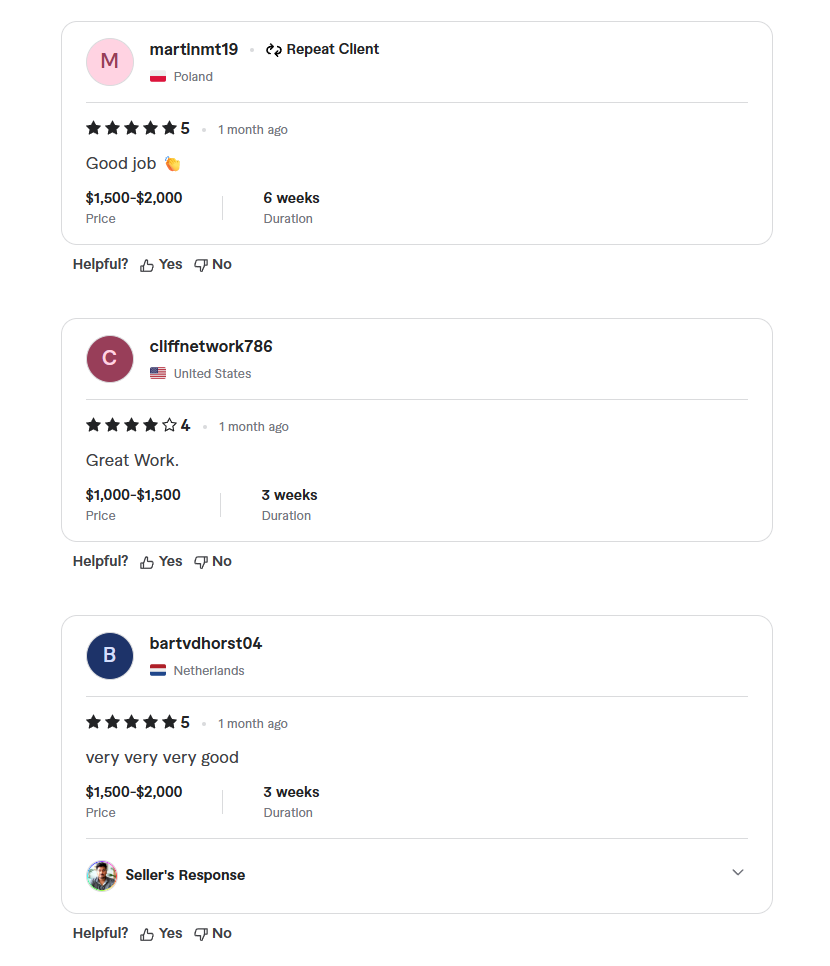The image size is (830, 966).
Task: Click the United States flag icon
Action: tap(158, 373)
